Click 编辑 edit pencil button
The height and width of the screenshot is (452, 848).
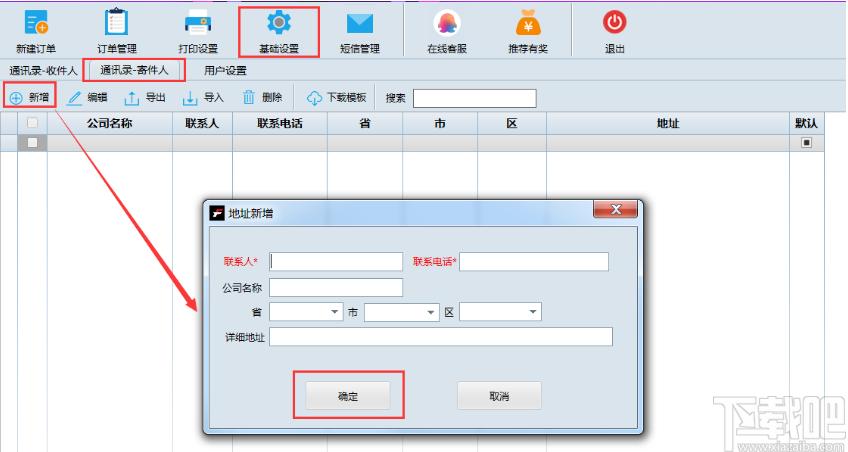[87, 97]
